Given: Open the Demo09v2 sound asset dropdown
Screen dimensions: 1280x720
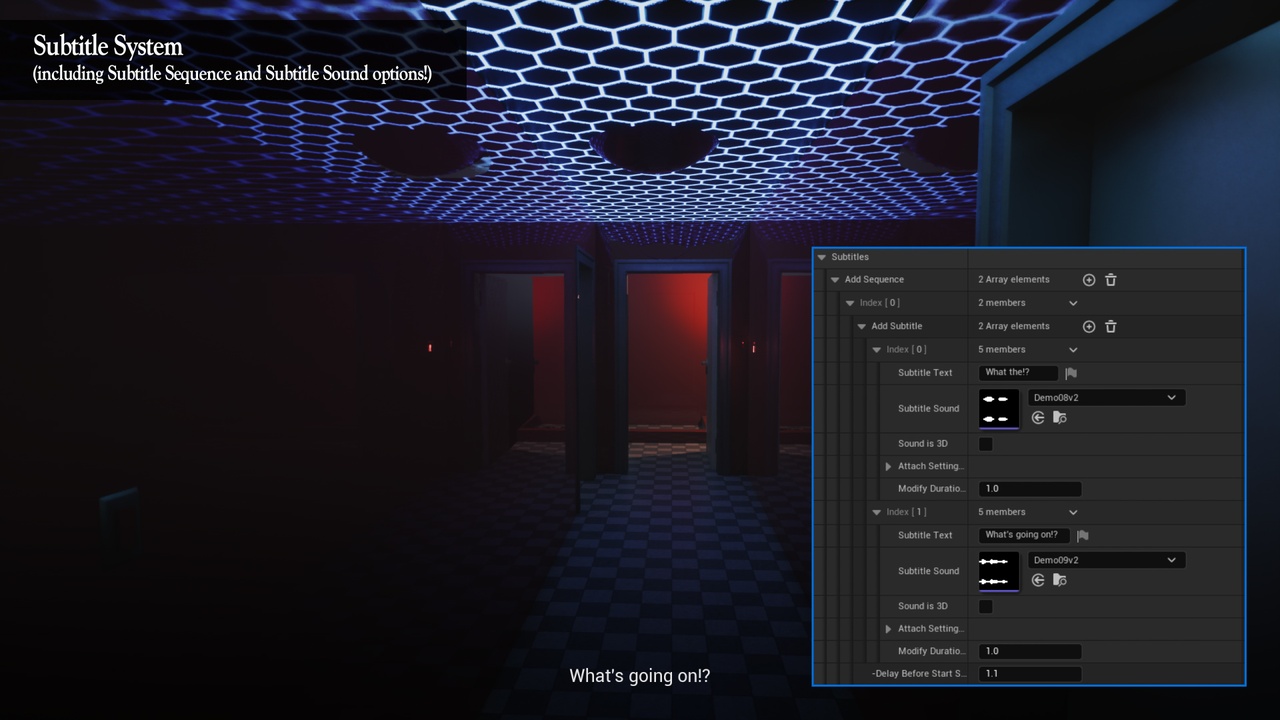Looking at the screenshot, I should (1106, 561).
